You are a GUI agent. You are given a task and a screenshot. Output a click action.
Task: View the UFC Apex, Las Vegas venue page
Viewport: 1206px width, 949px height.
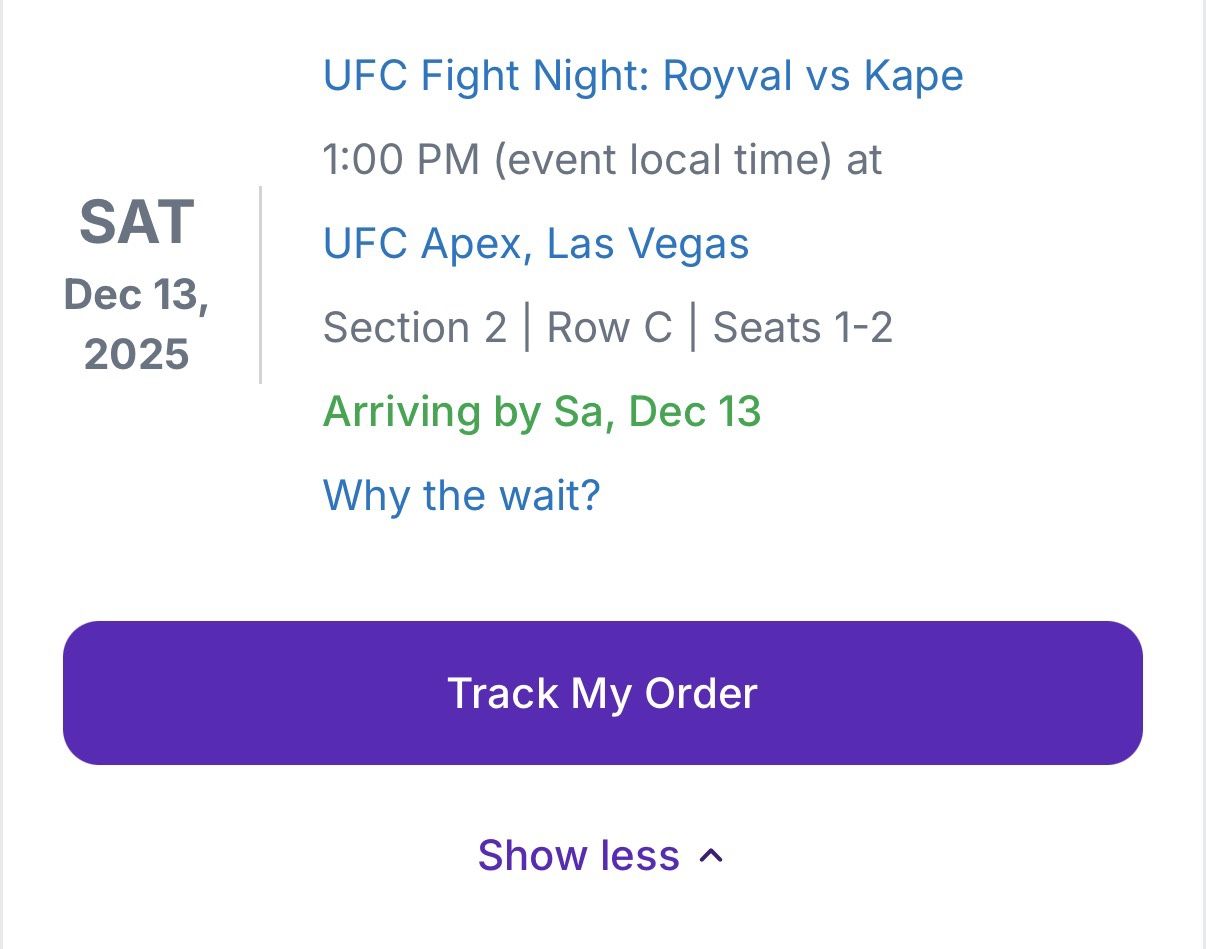click(535, 243)
